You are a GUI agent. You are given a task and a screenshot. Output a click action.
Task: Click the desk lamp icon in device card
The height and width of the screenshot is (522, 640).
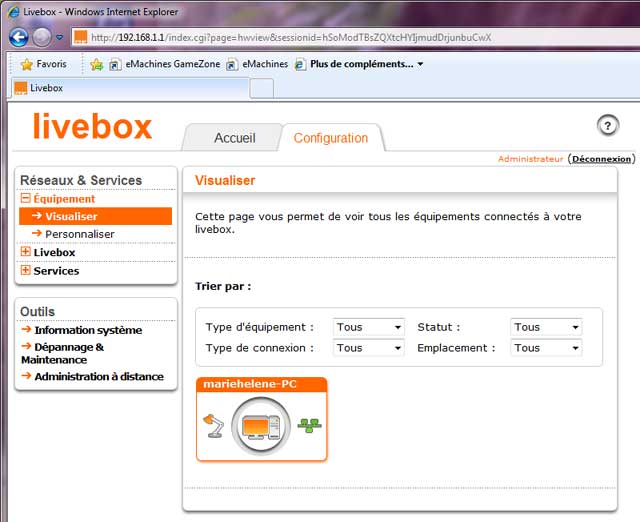click(213, 426)
